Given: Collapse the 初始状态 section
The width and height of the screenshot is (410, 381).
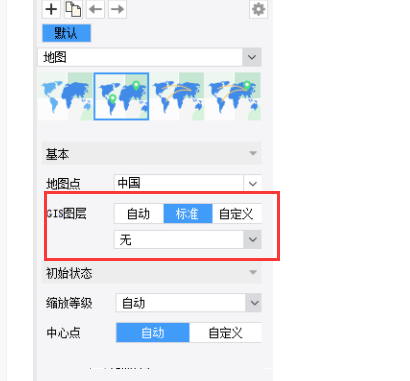Looking at the screenshot, I should point(152,273).
